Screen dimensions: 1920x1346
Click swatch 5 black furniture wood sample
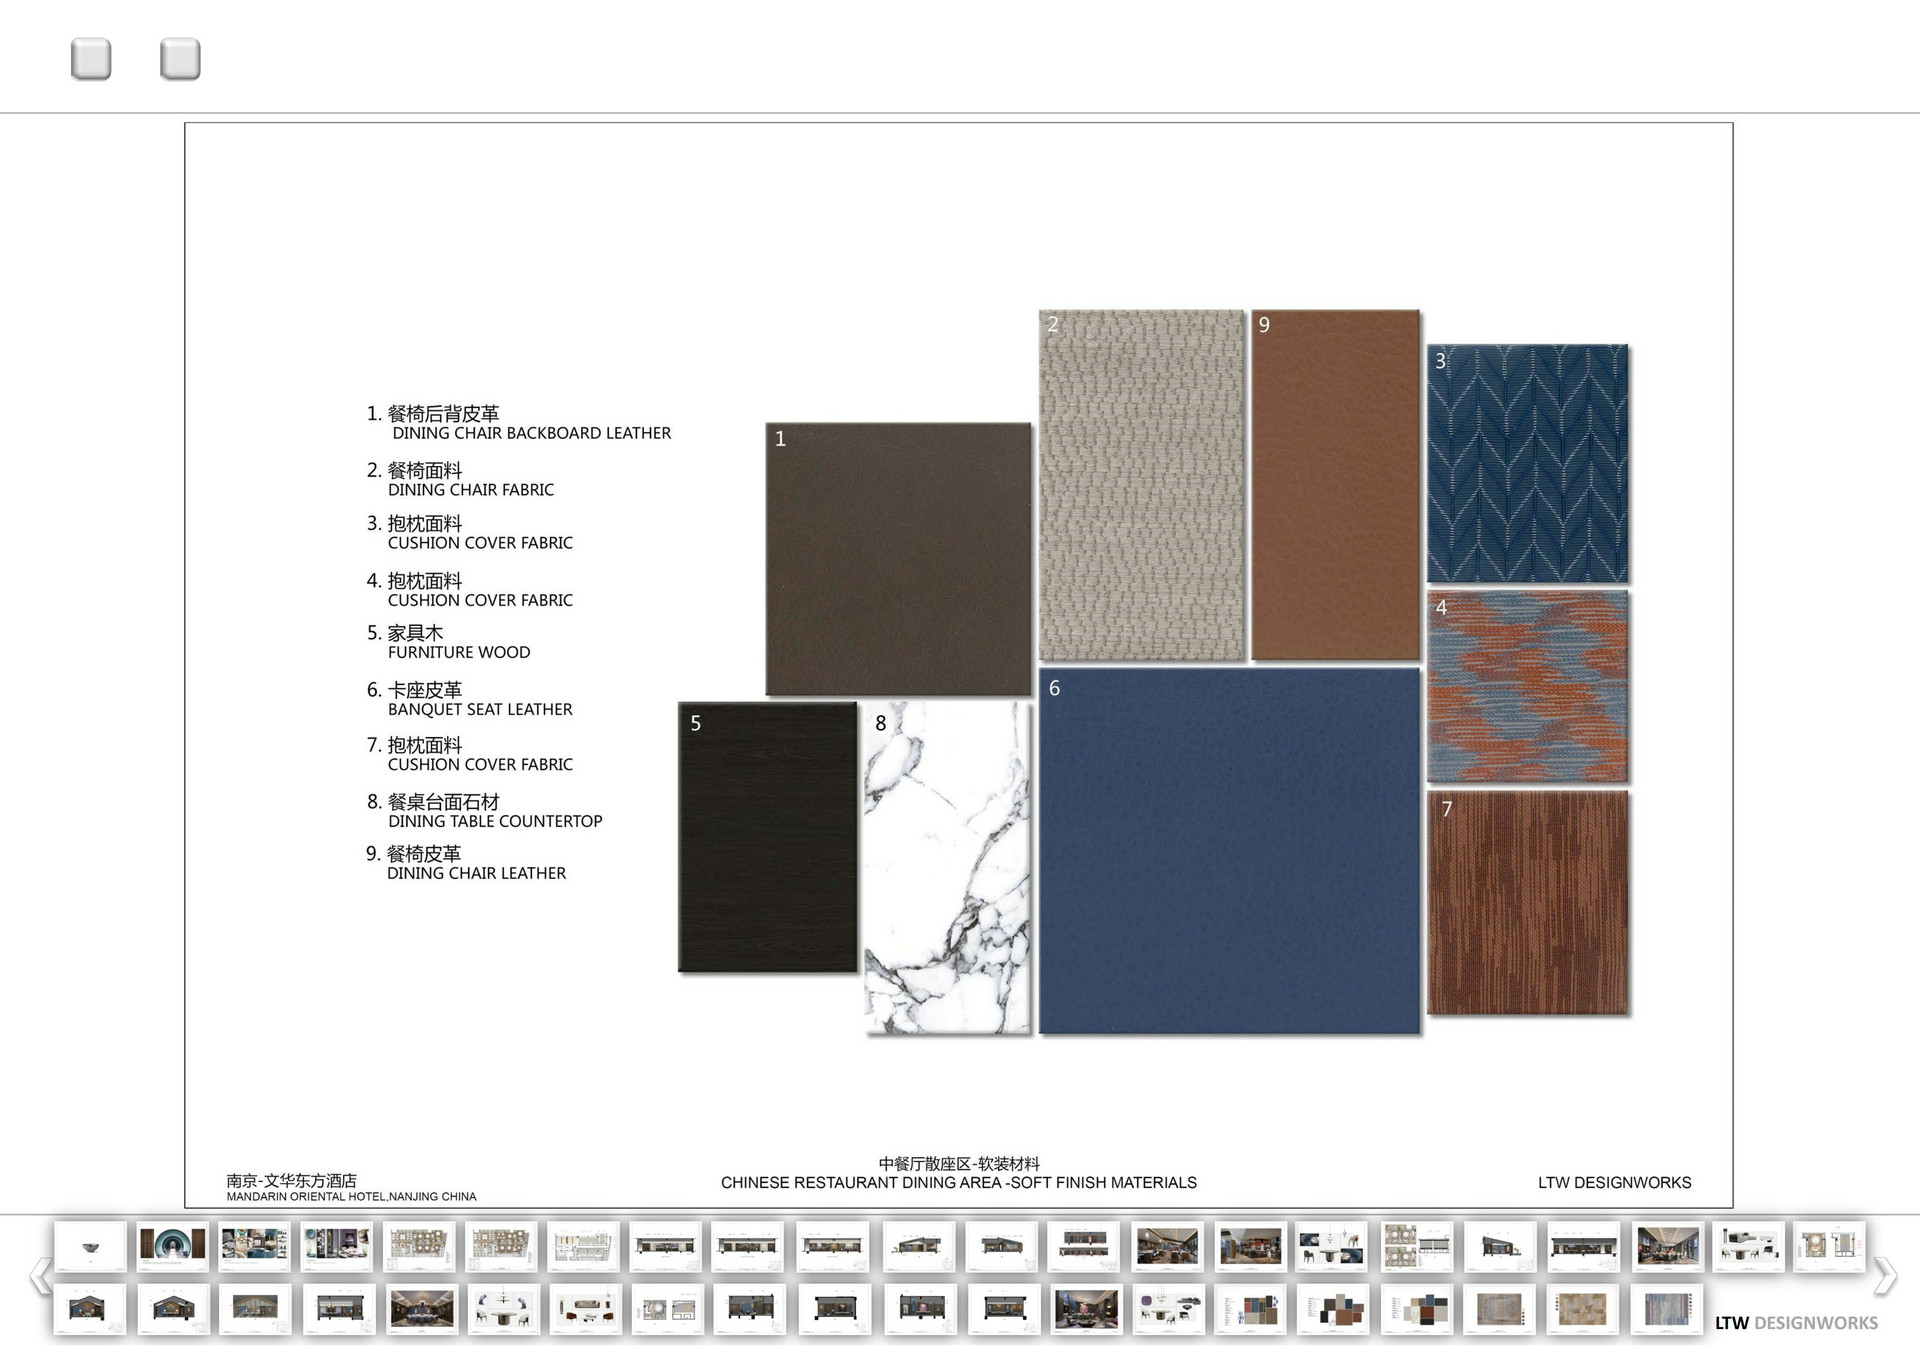click(768, 837)
